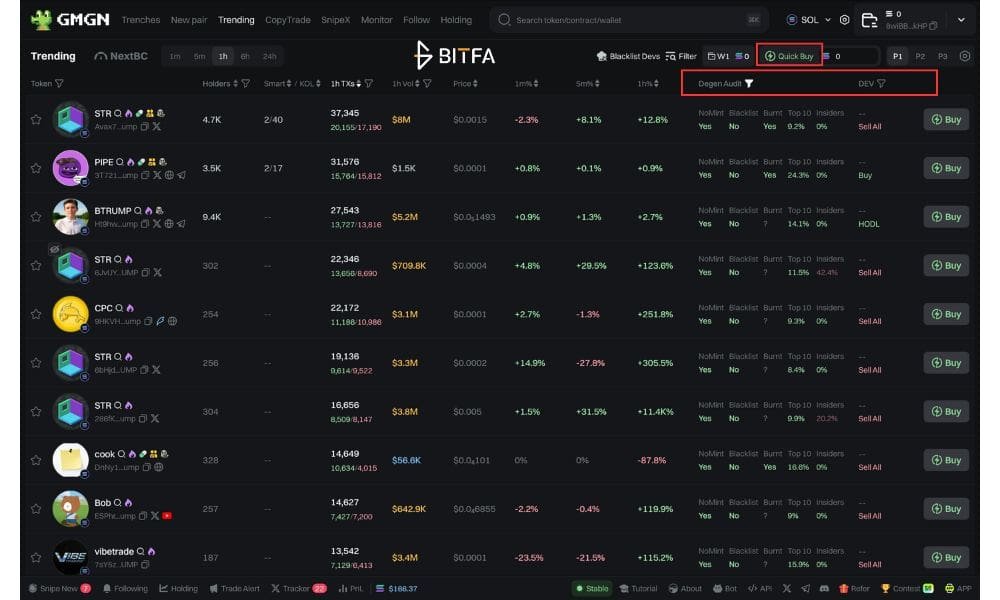Open the cook token website icon
Viewport: 1000px width, 600px height.
pyautogui.click(x=159, y=467)
